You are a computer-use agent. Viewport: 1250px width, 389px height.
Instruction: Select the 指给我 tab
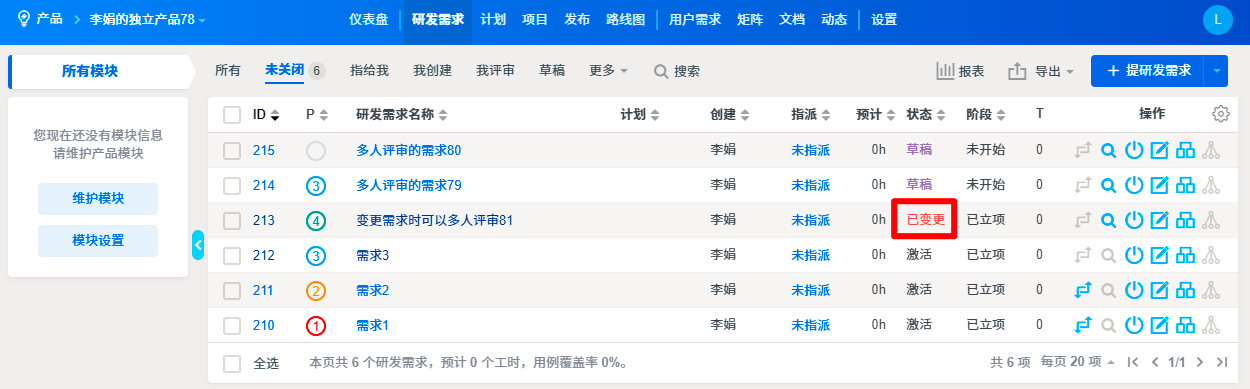tap(369, 71)
